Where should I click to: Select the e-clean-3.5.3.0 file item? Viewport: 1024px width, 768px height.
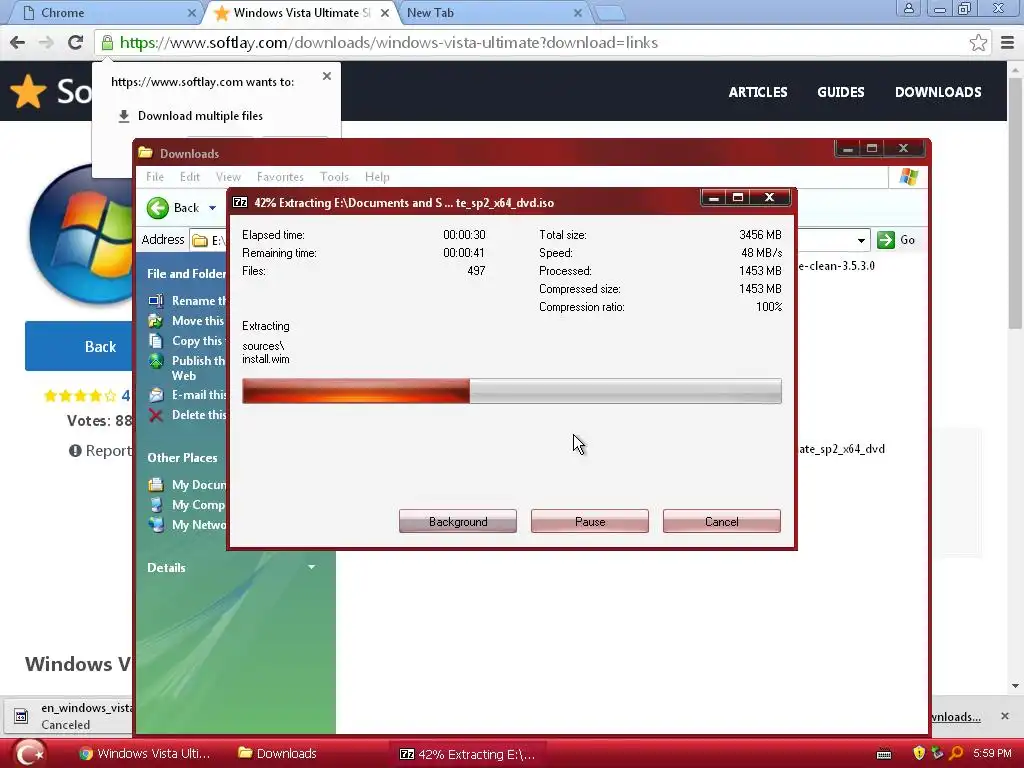coord(837,266)
